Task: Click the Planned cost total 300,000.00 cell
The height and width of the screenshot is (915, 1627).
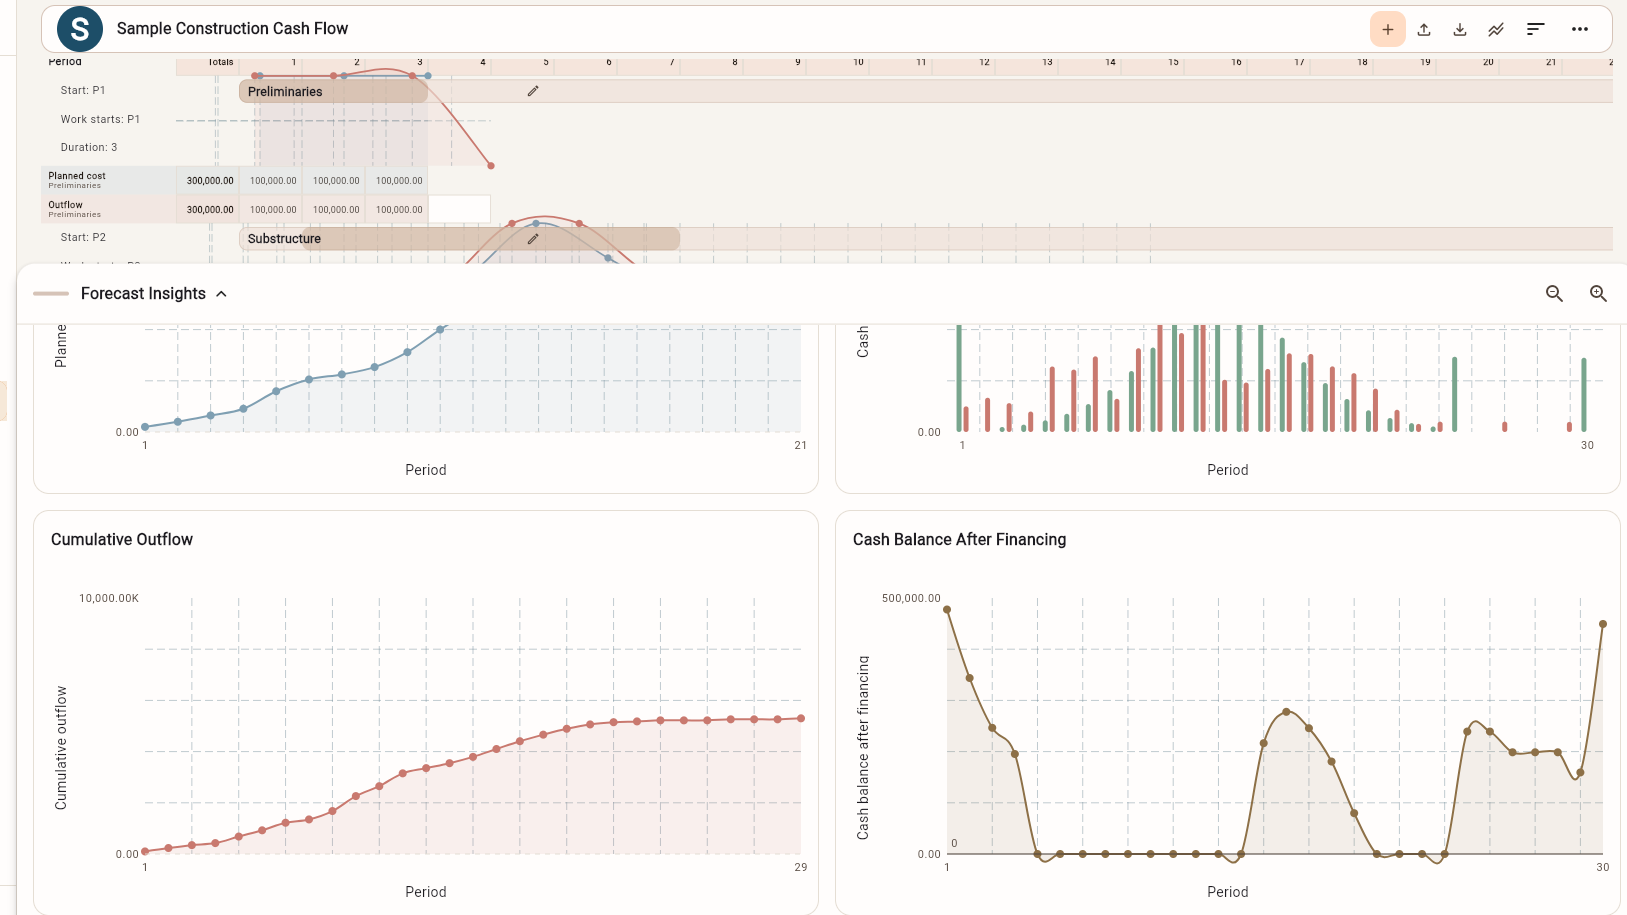Action: tap(210, 181)
